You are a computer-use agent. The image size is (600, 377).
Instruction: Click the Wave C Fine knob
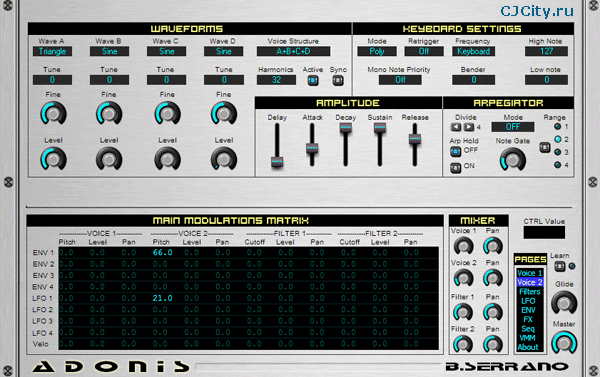click(x=167, y=114)
